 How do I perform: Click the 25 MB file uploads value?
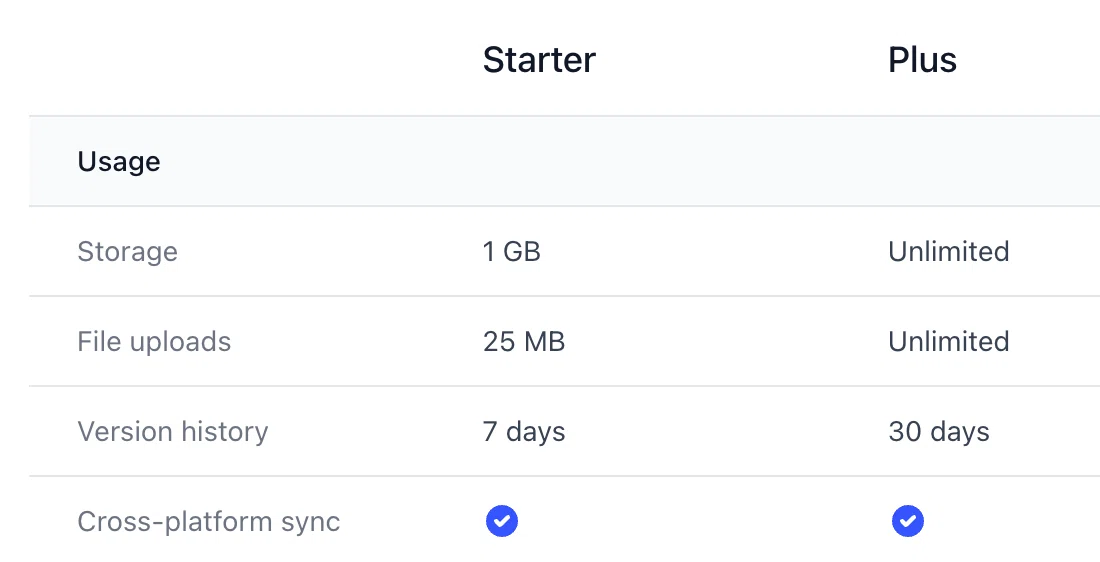[524, 342]
